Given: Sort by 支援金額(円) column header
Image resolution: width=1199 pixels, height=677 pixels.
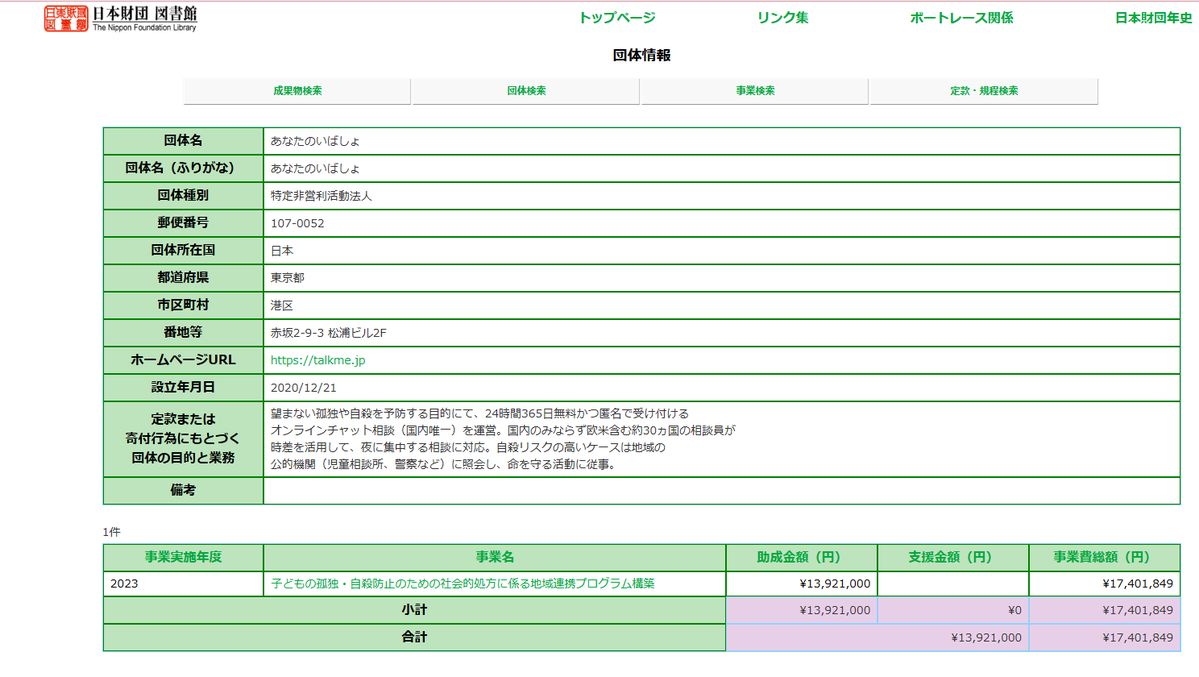Looking at the screenshot, I should tap(950, 557).
